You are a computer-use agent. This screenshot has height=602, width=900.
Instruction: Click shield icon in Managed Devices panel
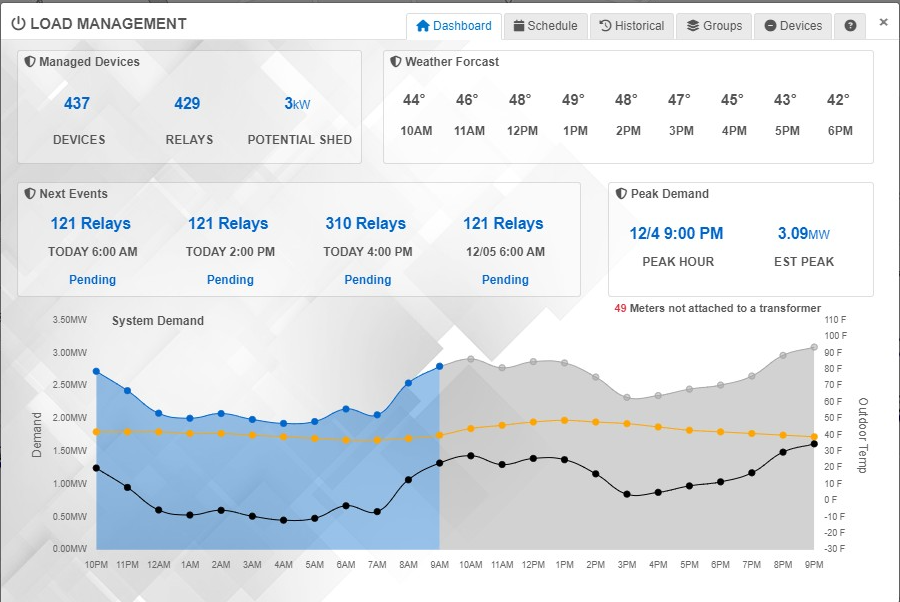pyautogui.click(x=30, y=62)
